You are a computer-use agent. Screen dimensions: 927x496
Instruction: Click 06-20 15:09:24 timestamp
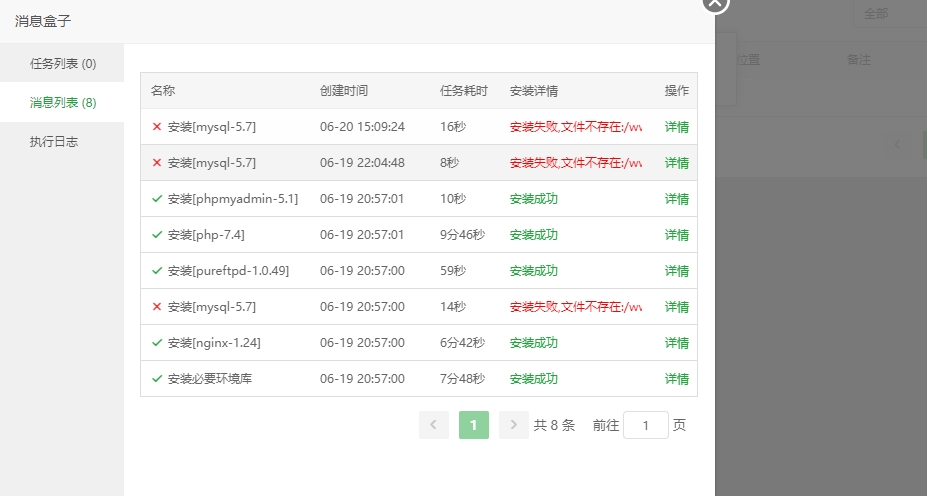362,127
